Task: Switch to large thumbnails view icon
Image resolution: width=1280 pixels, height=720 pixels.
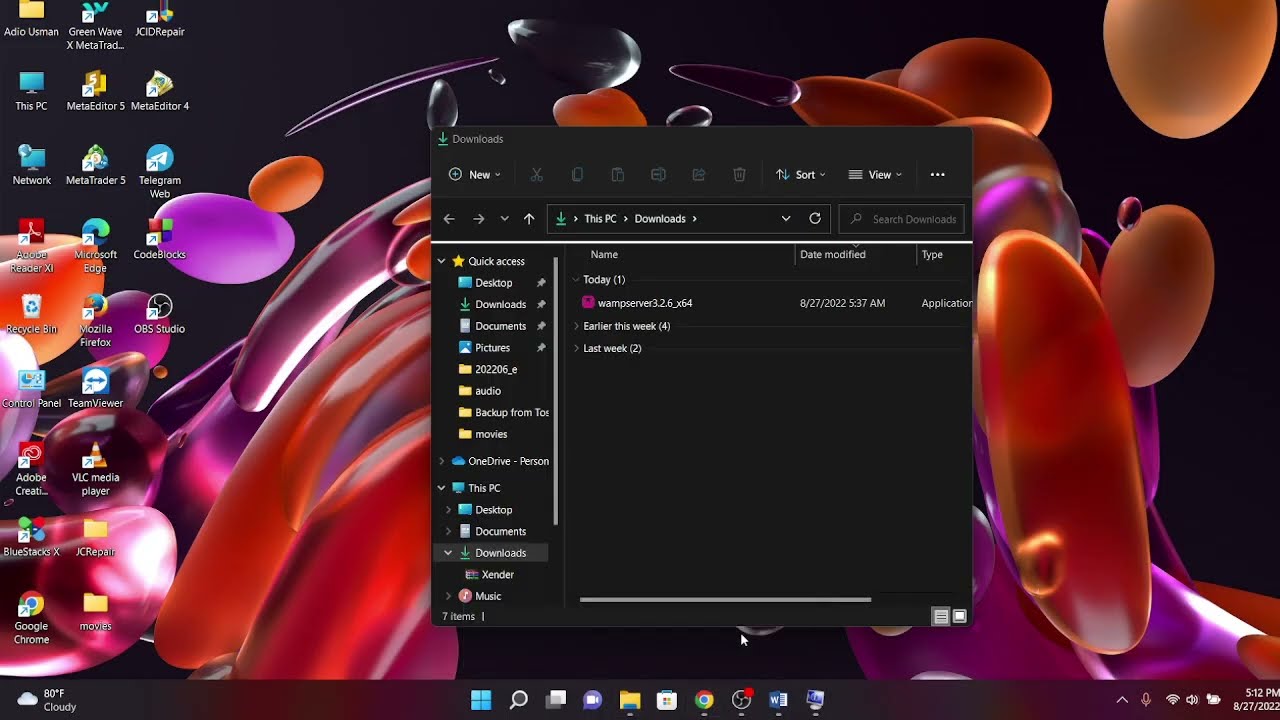Action: point(960,617)
